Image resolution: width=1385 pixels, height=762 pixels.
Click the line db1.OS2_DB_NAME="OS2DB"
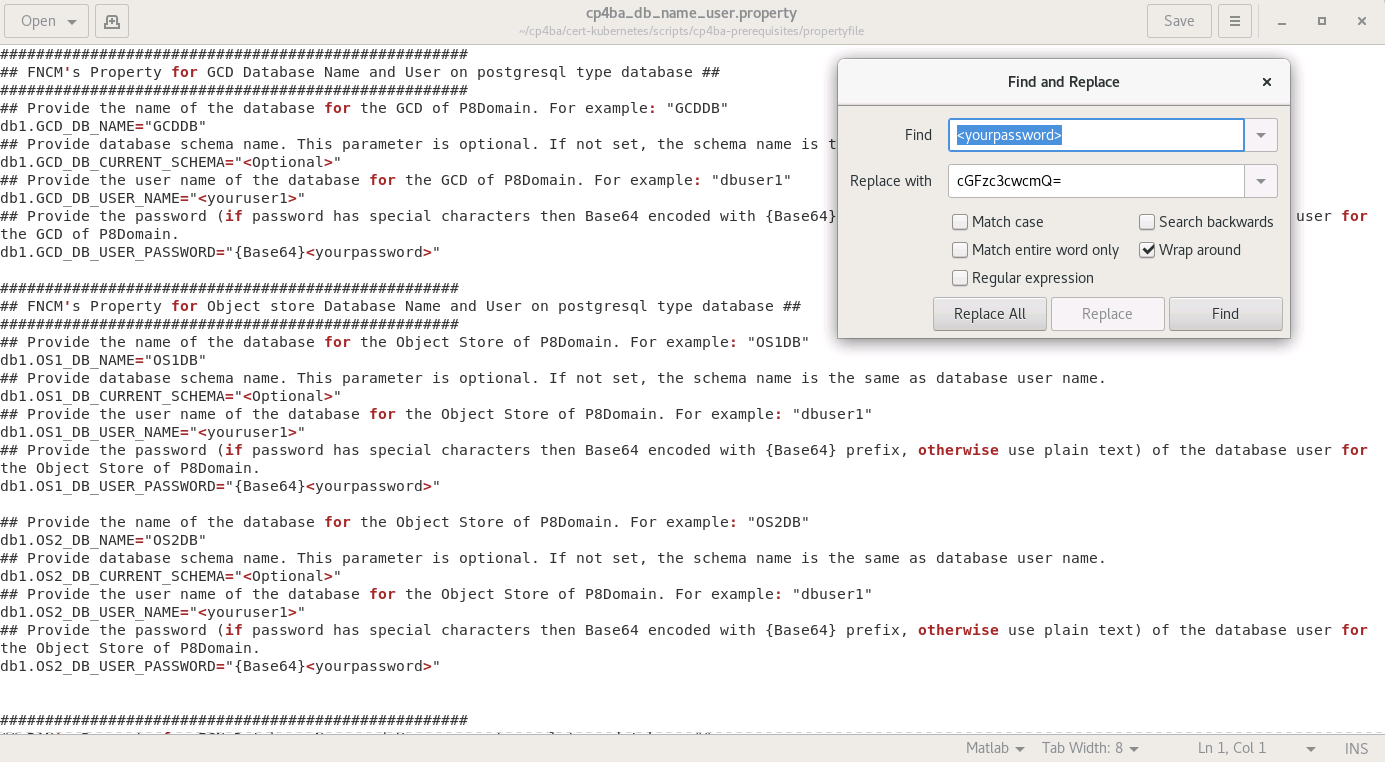click(103, 540)
